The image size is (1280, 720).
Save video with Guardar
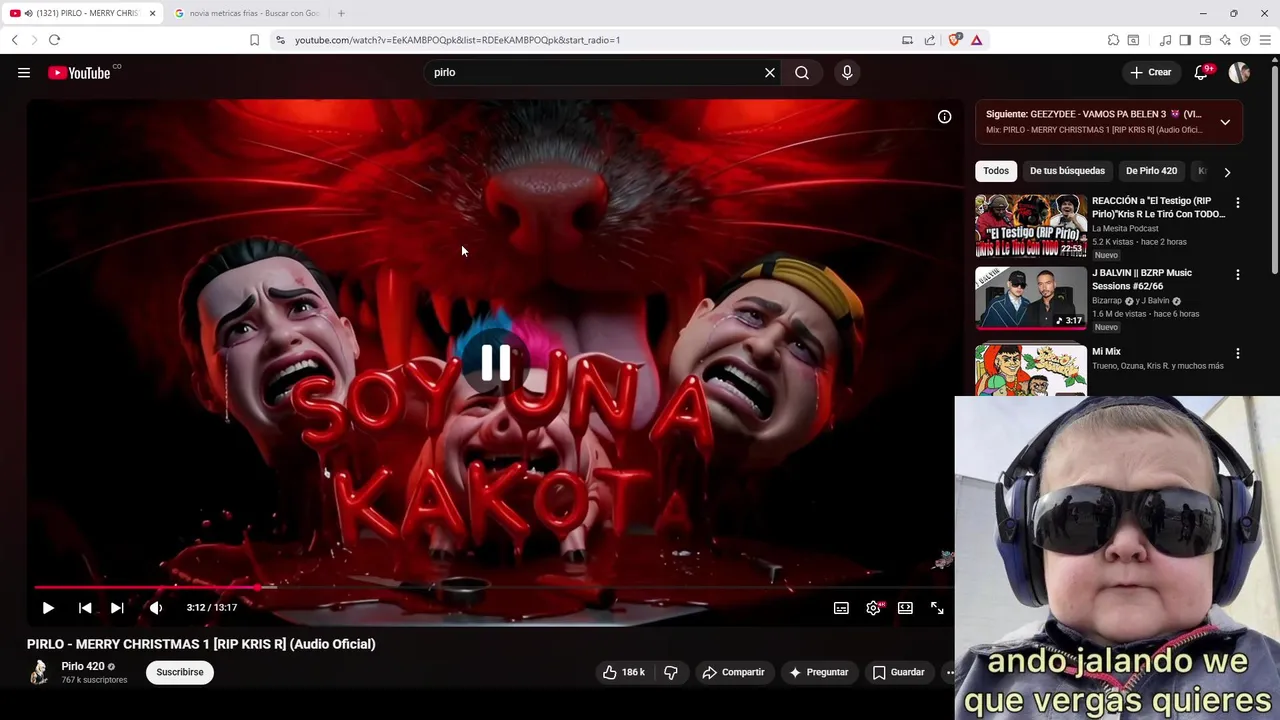pyautogui.click(x=898, y=672)
